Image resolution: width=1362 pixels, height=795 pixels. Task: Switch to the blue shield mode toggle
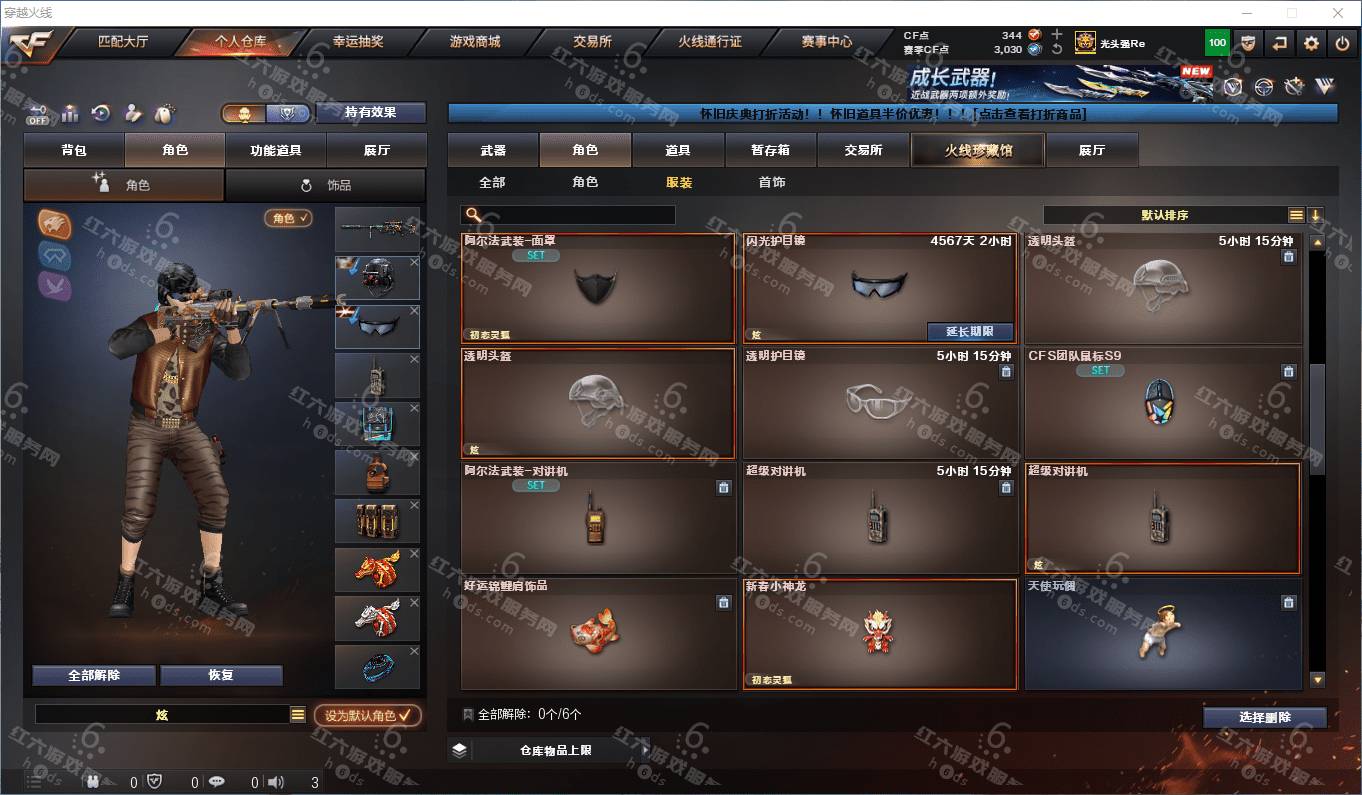click(x=289, y=113)
